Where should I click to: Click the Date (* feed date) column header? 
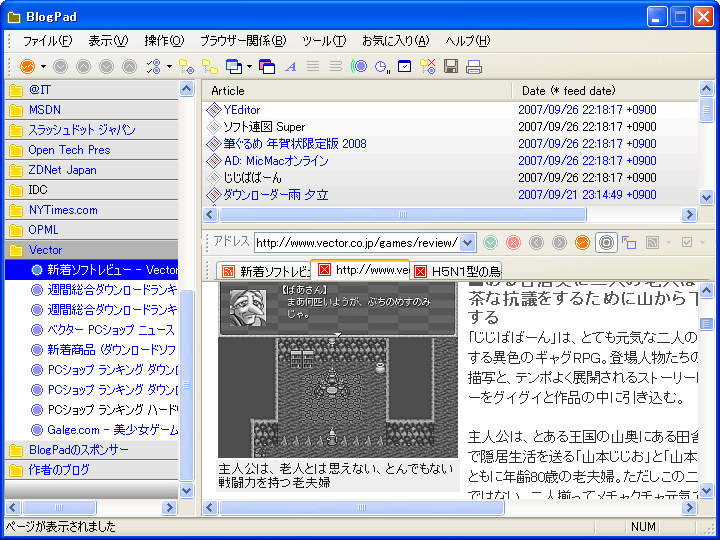tap(605, 91)
